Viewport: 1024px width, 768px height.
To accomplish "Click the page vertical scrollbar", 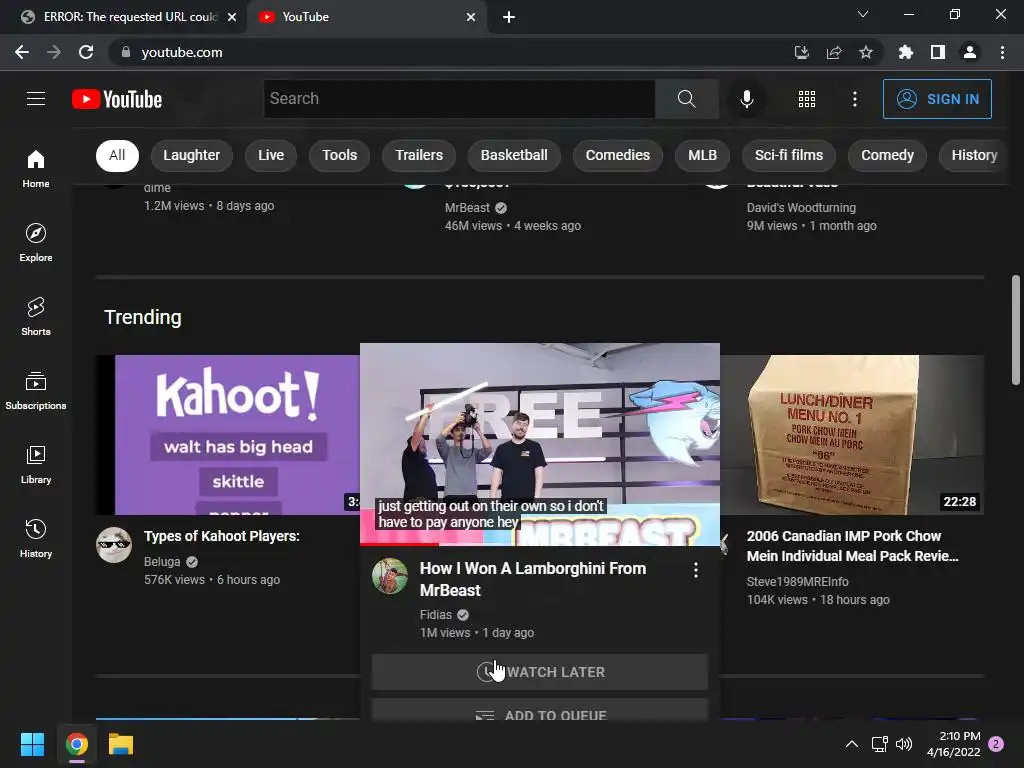I will click(1016, 330).
